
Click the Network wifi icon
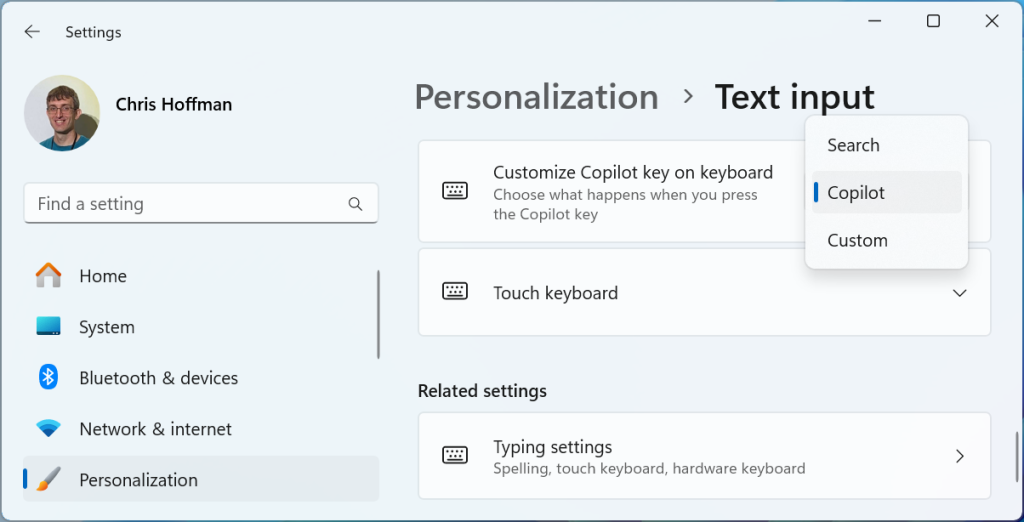[48, 429]
